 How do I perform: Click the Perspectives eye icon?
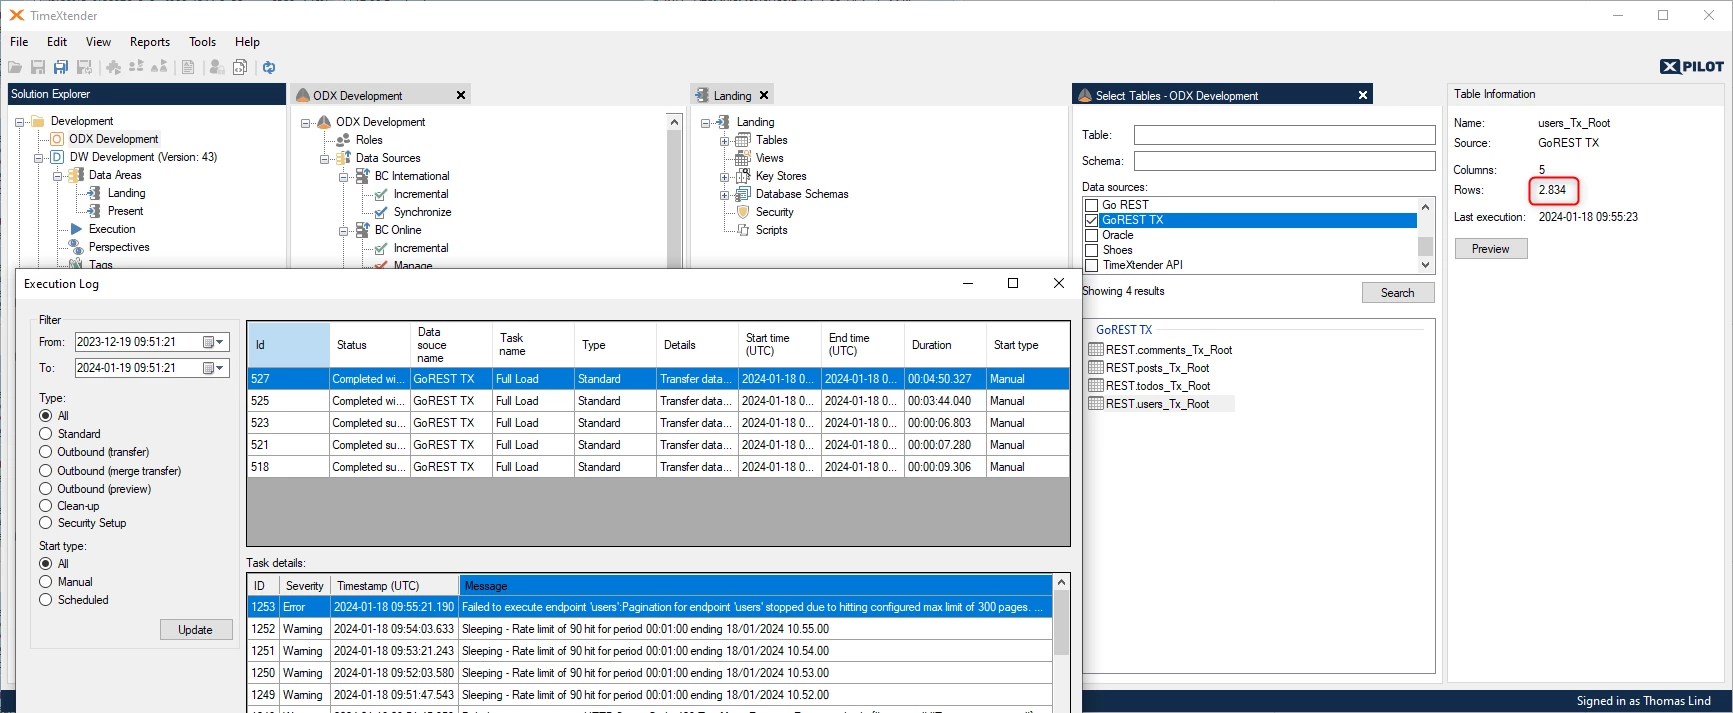[x=76, y=247]
